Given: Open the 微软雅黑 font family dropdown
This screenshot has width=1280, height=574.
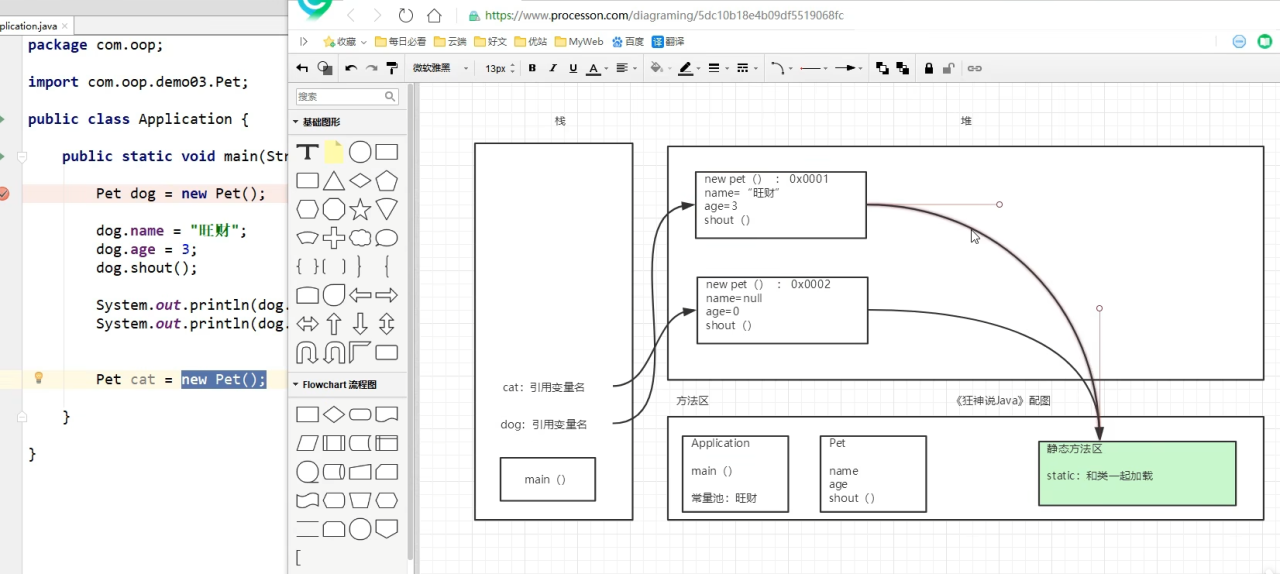Looking at the screenshot, I should 440,68.
